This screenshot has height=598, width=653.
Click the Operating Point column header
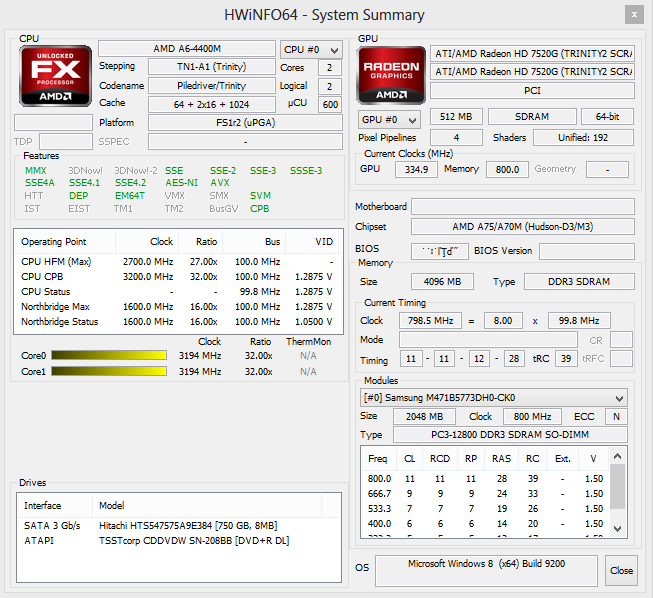pos(65,242)
